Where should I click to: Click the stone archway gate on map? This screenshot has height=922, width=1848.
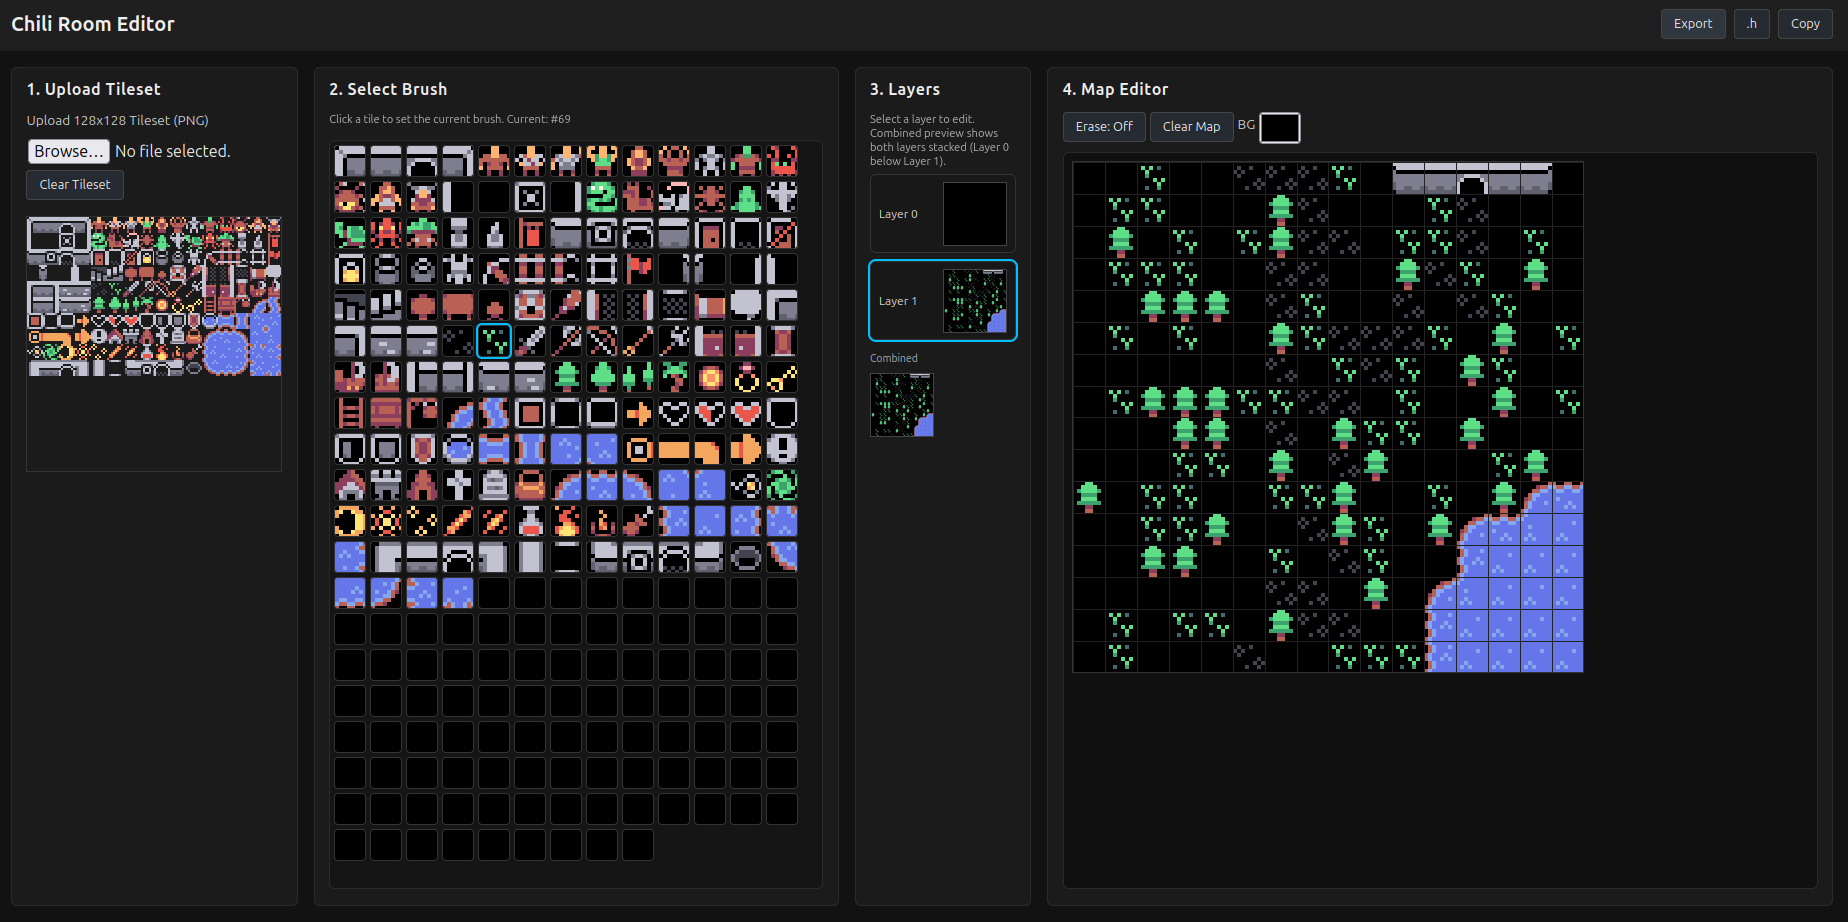coord(1472,178)
